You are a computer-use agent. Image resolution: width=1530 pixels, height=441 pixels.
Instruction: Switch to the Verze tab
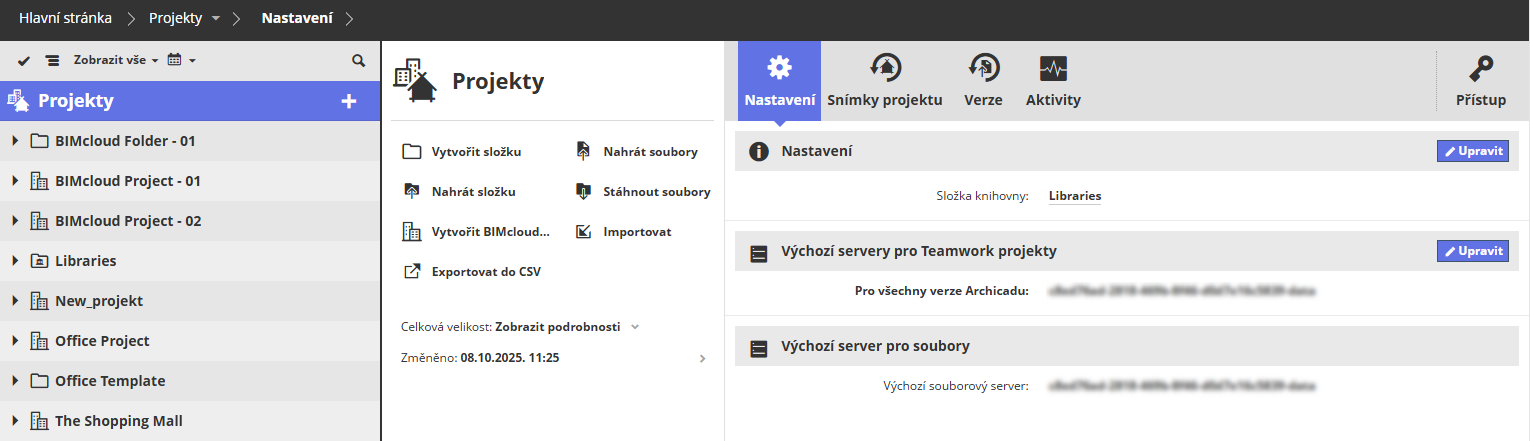click(x=983, y=81)
